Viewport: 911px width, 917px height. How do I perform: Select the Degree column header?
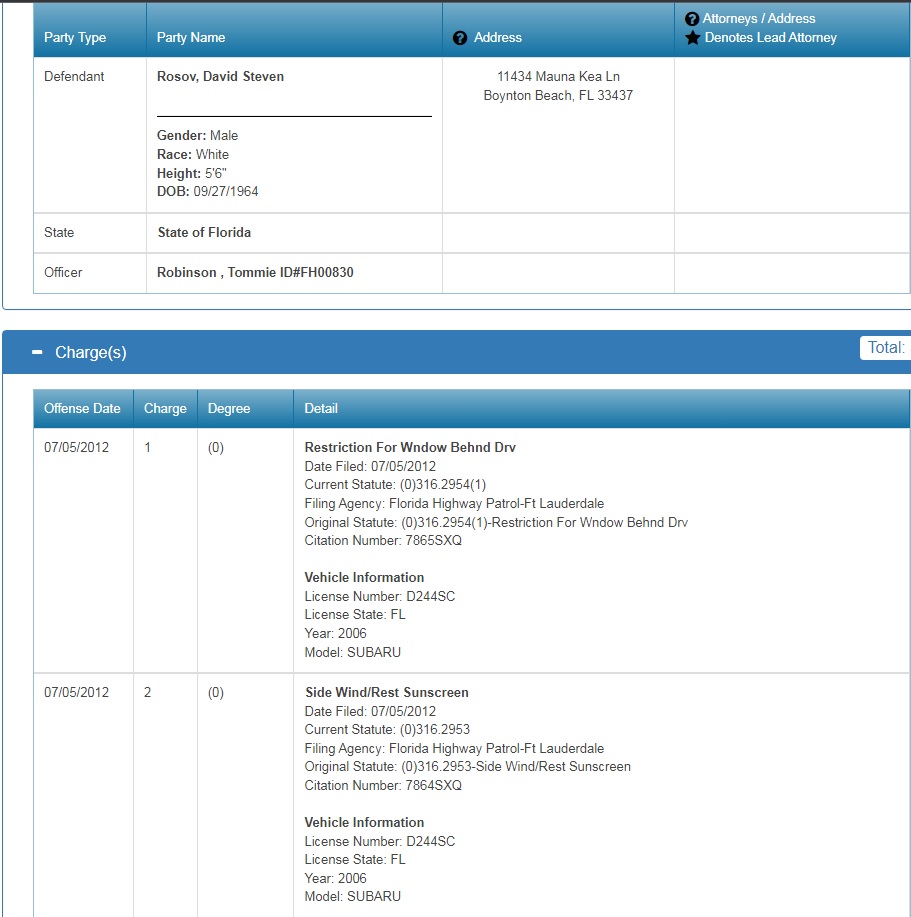coord(229,408)
